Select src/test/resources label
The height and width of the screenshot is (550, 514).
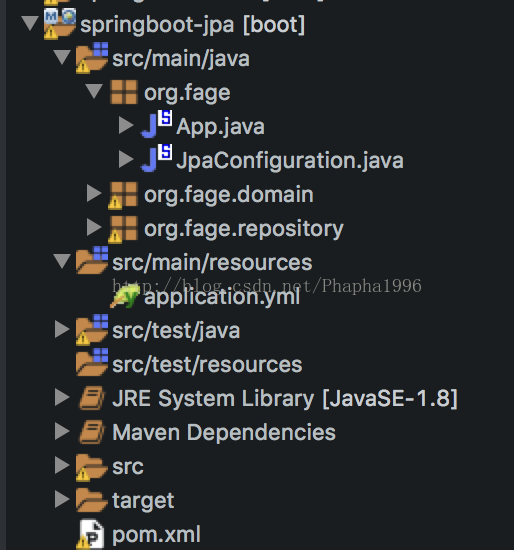click(207, 364)
